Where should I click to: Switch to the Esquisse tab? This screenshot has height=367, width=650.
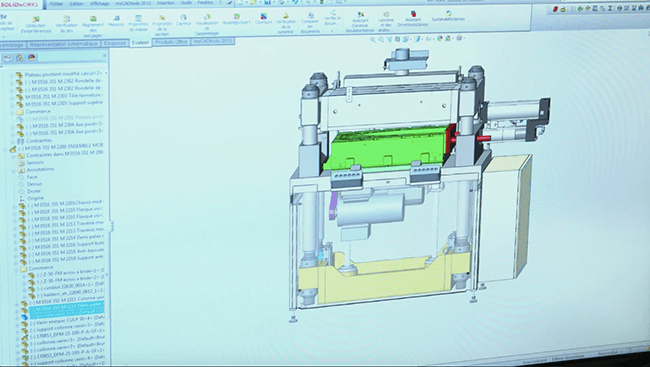(x=114, y=43)
